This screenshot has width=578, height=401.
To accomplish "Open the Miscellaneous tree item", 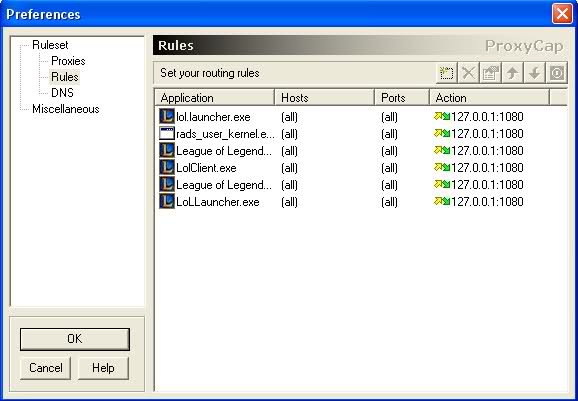I will (66, 109).
